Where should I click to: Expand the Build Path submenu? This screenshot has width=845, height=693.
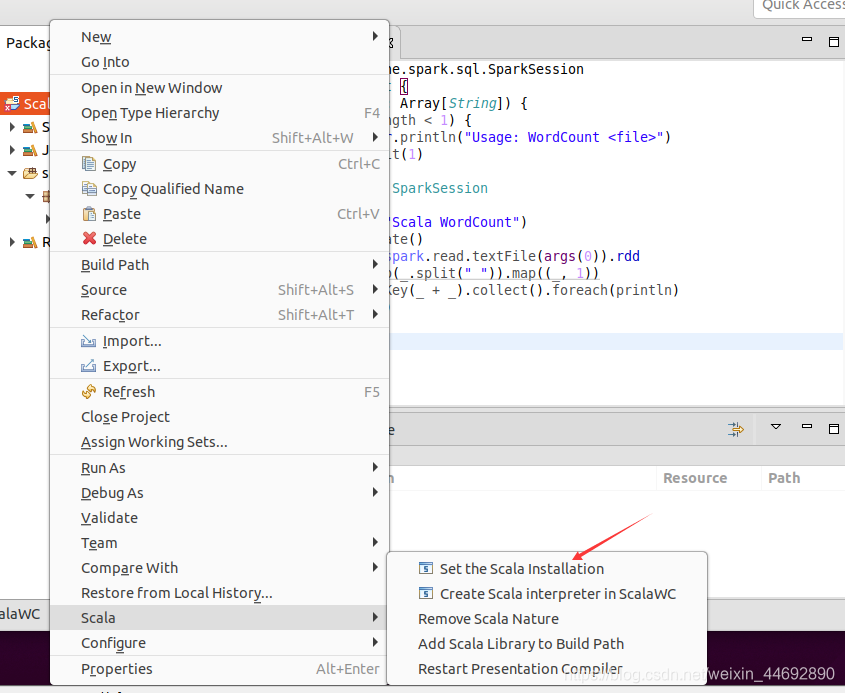[375, 264]
